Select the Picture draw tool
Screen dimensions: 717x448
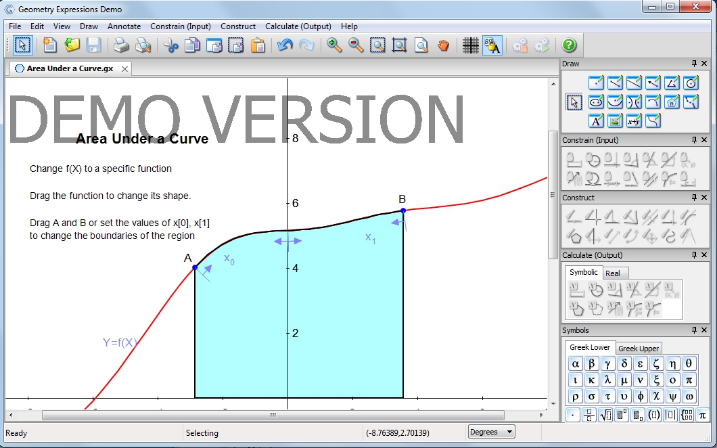pos(615,121)
